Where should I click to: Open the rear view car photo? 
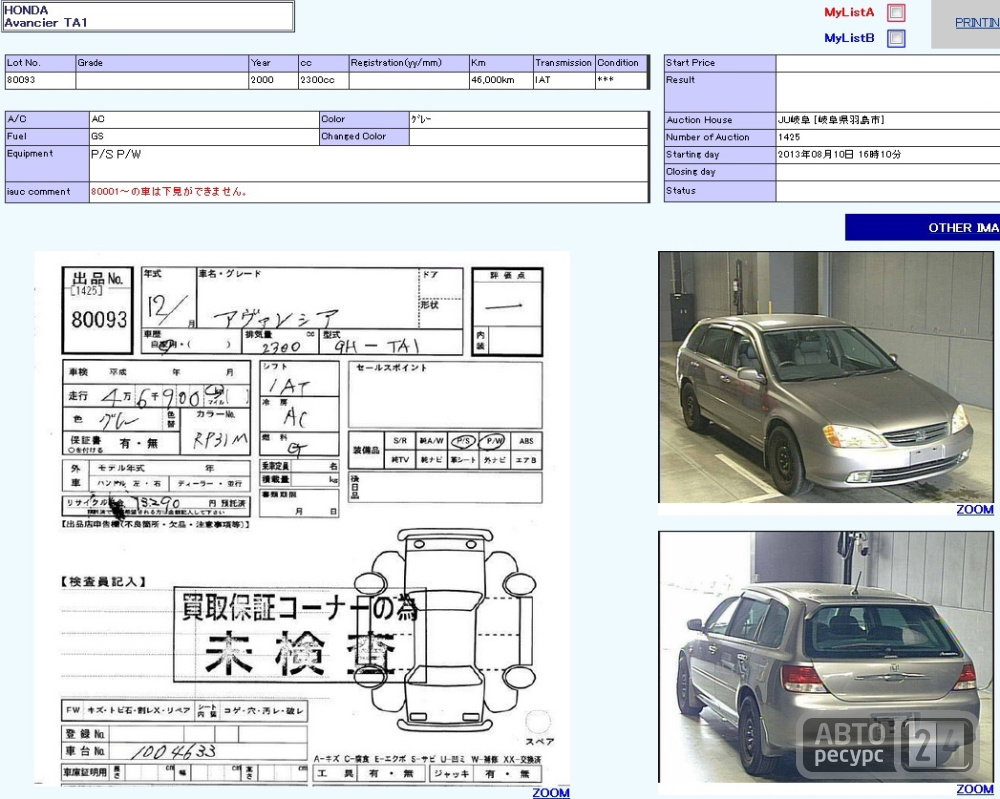click(x=826, y=657)
